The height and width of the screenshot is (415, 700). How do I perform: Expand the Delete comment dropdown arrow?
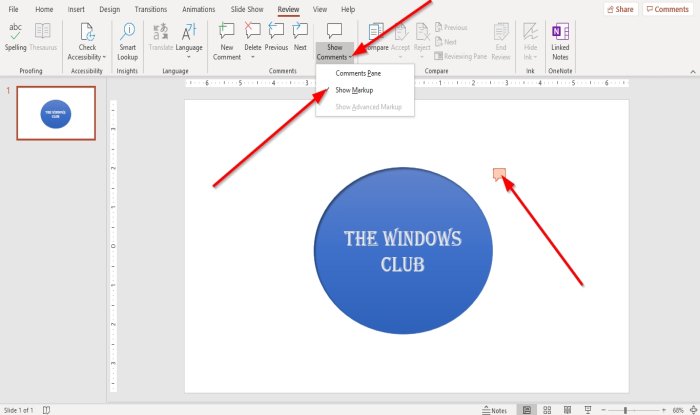[253, 57]
